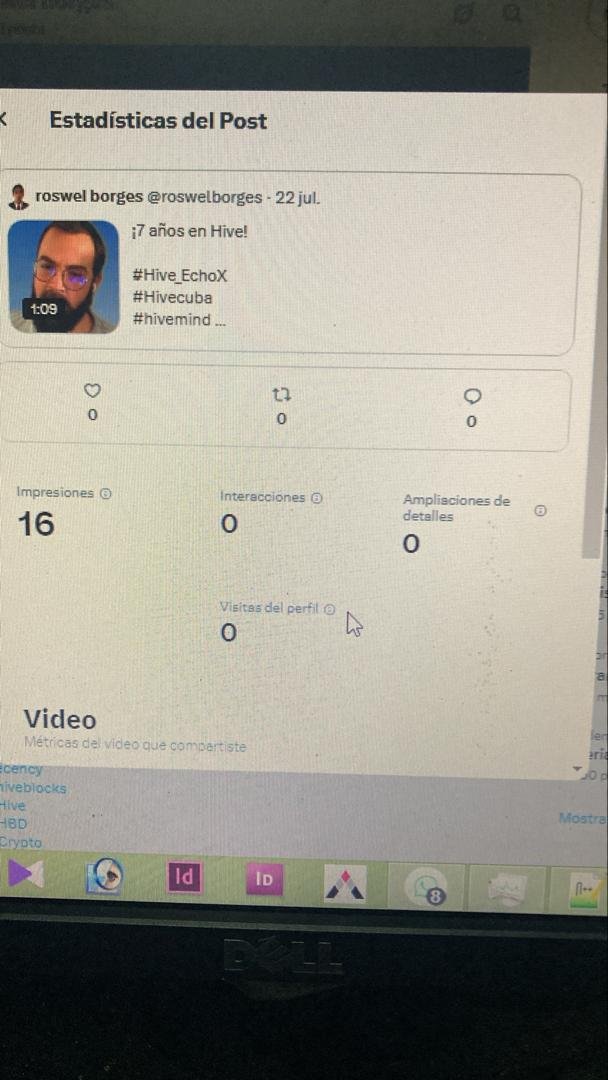The width and height of the screenshot is (608, 1080).
Task: Open the pink InDesign taskbar icon
Action: pos(185,877)
